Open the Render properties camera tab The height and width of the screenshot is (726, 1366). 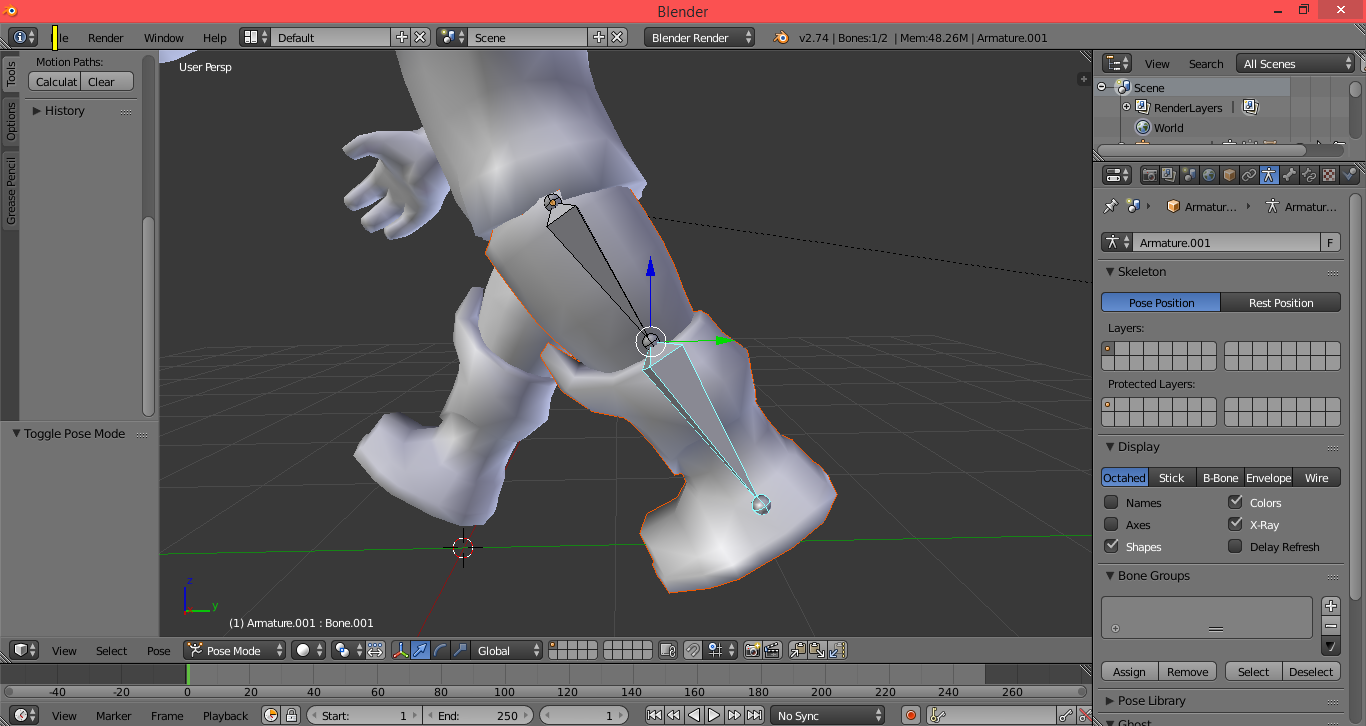point(1150,175)
